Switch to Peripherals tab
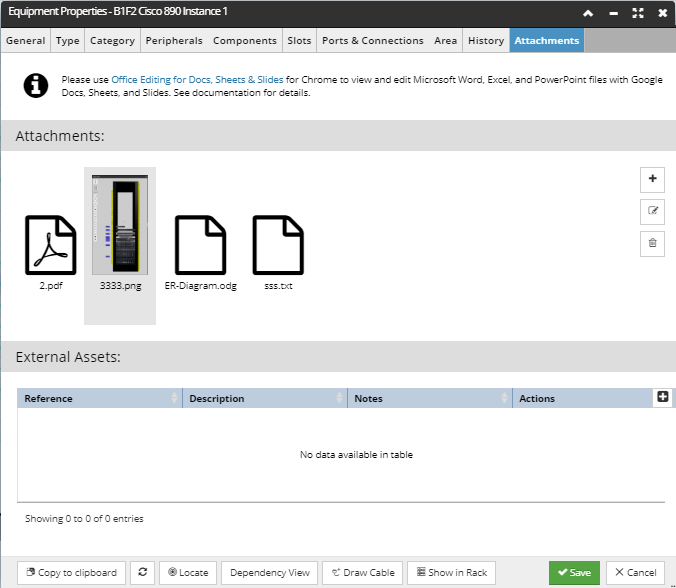 point(174,41)
